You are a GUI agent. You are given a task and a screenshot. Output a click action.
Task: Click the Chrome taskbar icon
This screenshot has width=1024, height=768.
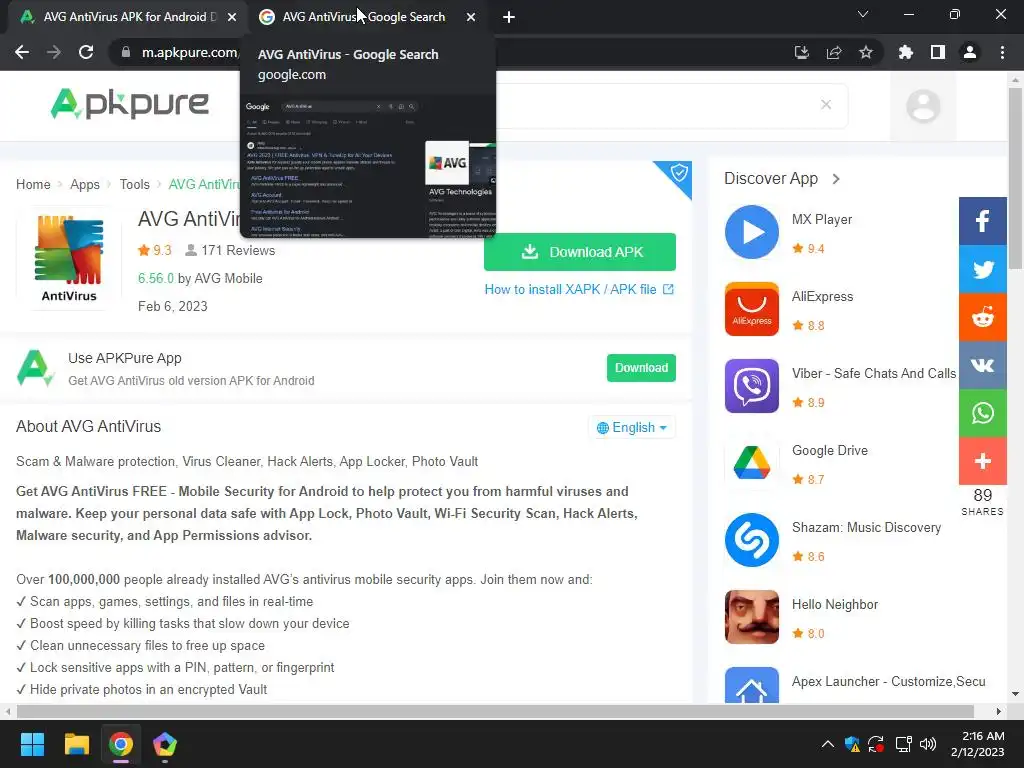[121, 744]
